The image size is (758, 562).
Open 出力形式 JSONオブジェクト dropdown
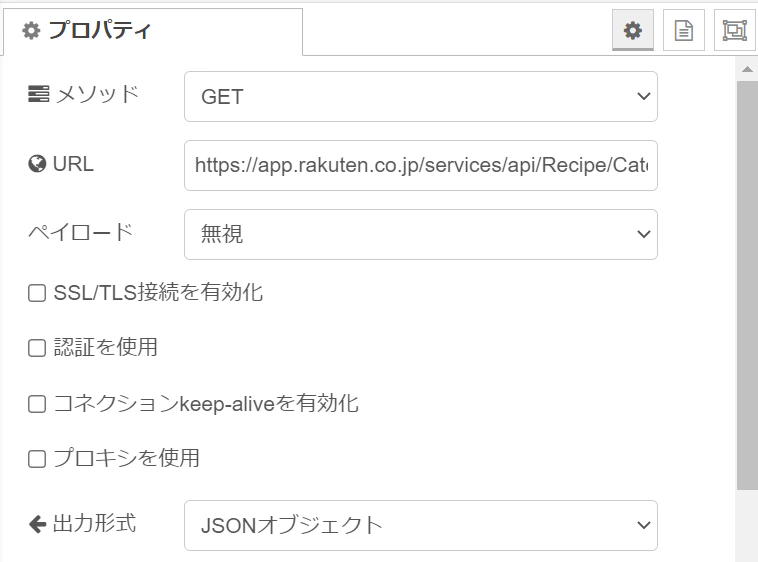click(421, 525)
